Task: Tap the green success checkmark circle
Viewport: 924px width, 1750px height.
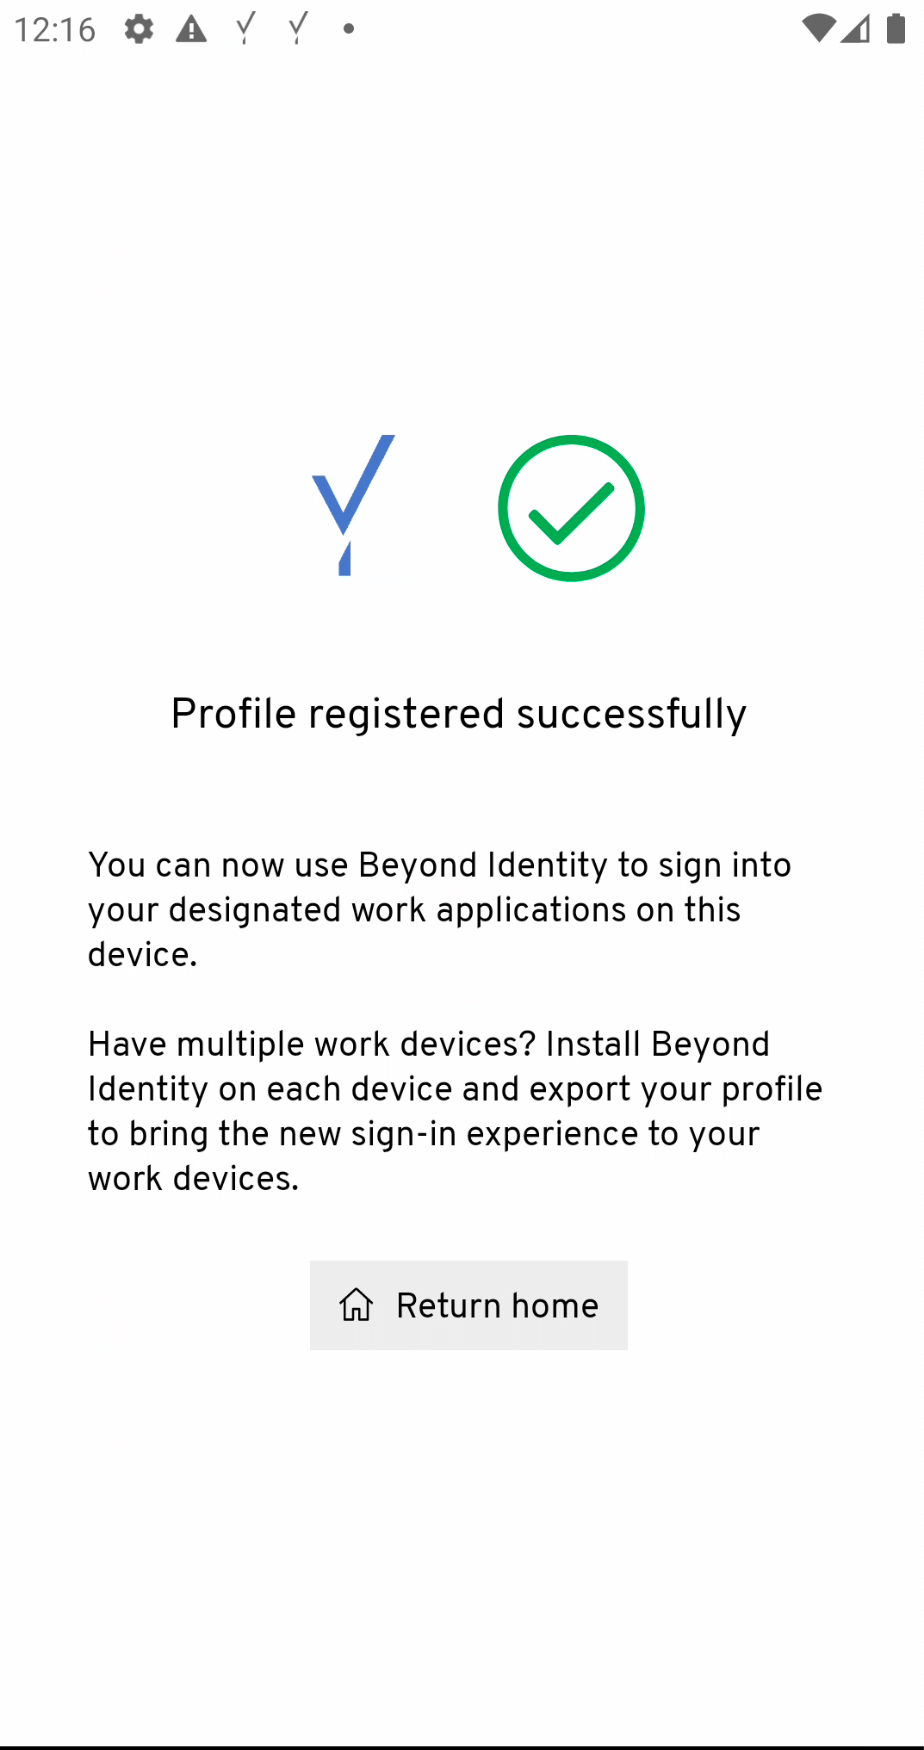Action: (x=571, y=506)
